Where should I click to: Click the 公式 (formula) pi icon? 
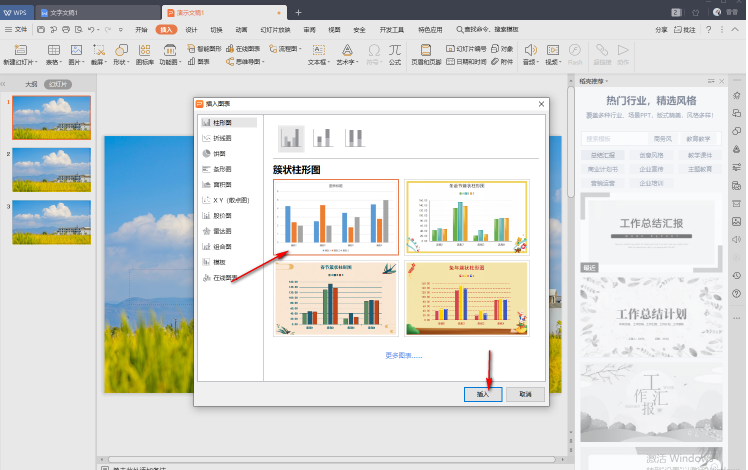tap(395, 49)
